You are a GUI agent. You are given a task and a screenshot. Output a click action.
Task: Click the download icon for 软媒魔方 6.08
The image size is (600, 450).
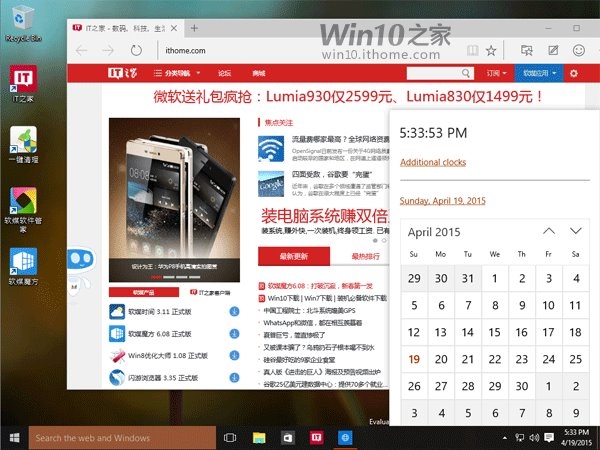(234, 333)
